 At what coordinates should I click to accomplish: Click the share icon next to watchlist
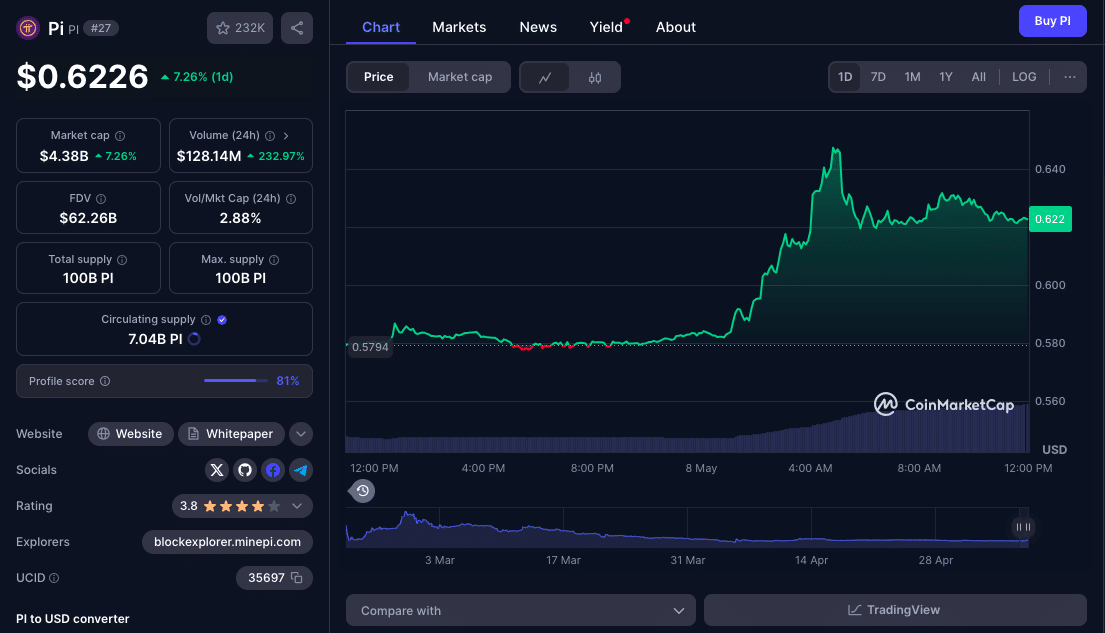(x=297, y=28)
